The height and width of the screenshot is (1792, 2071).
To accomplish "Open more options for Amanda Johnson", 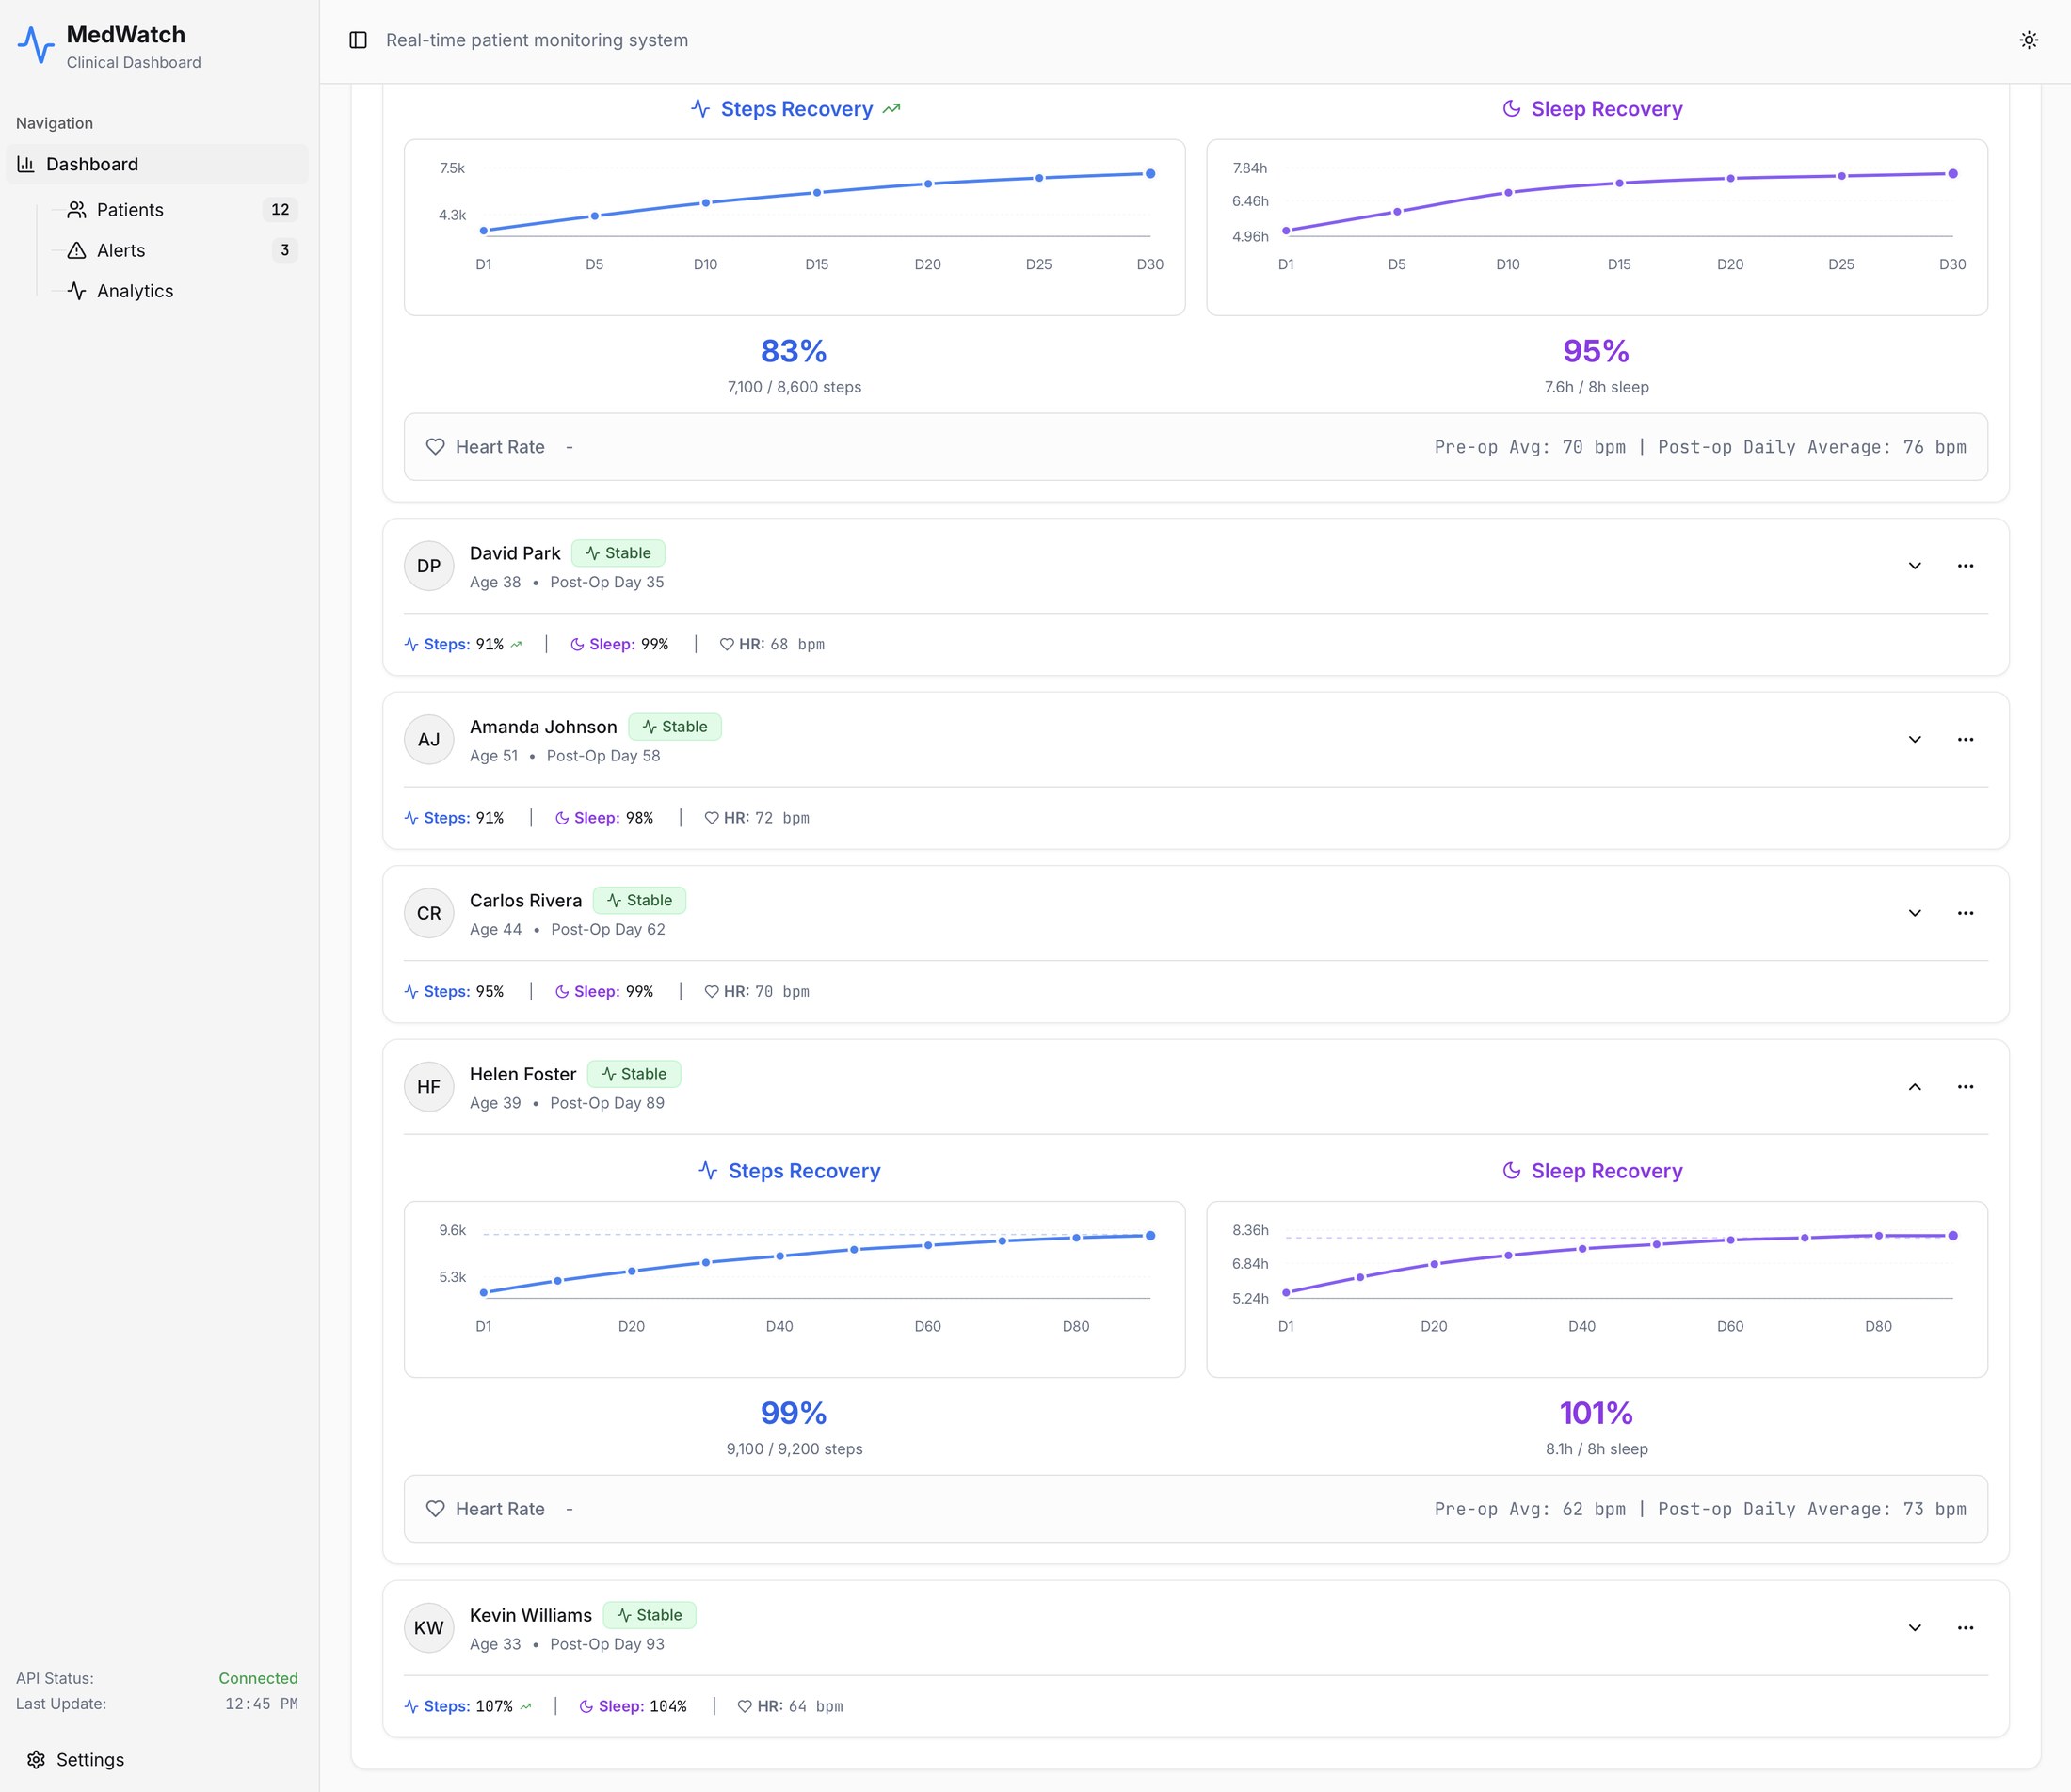I will click(x=1965, y=740).
